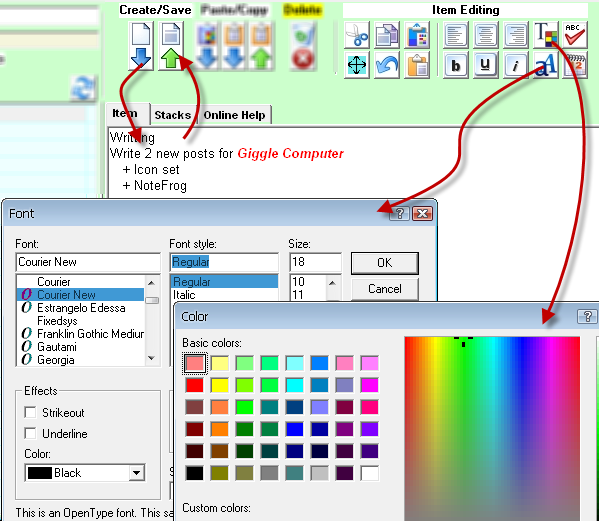Select Estrangelo Edessa in the font list
The image size is (599, 521).
(x=81, y=308)
